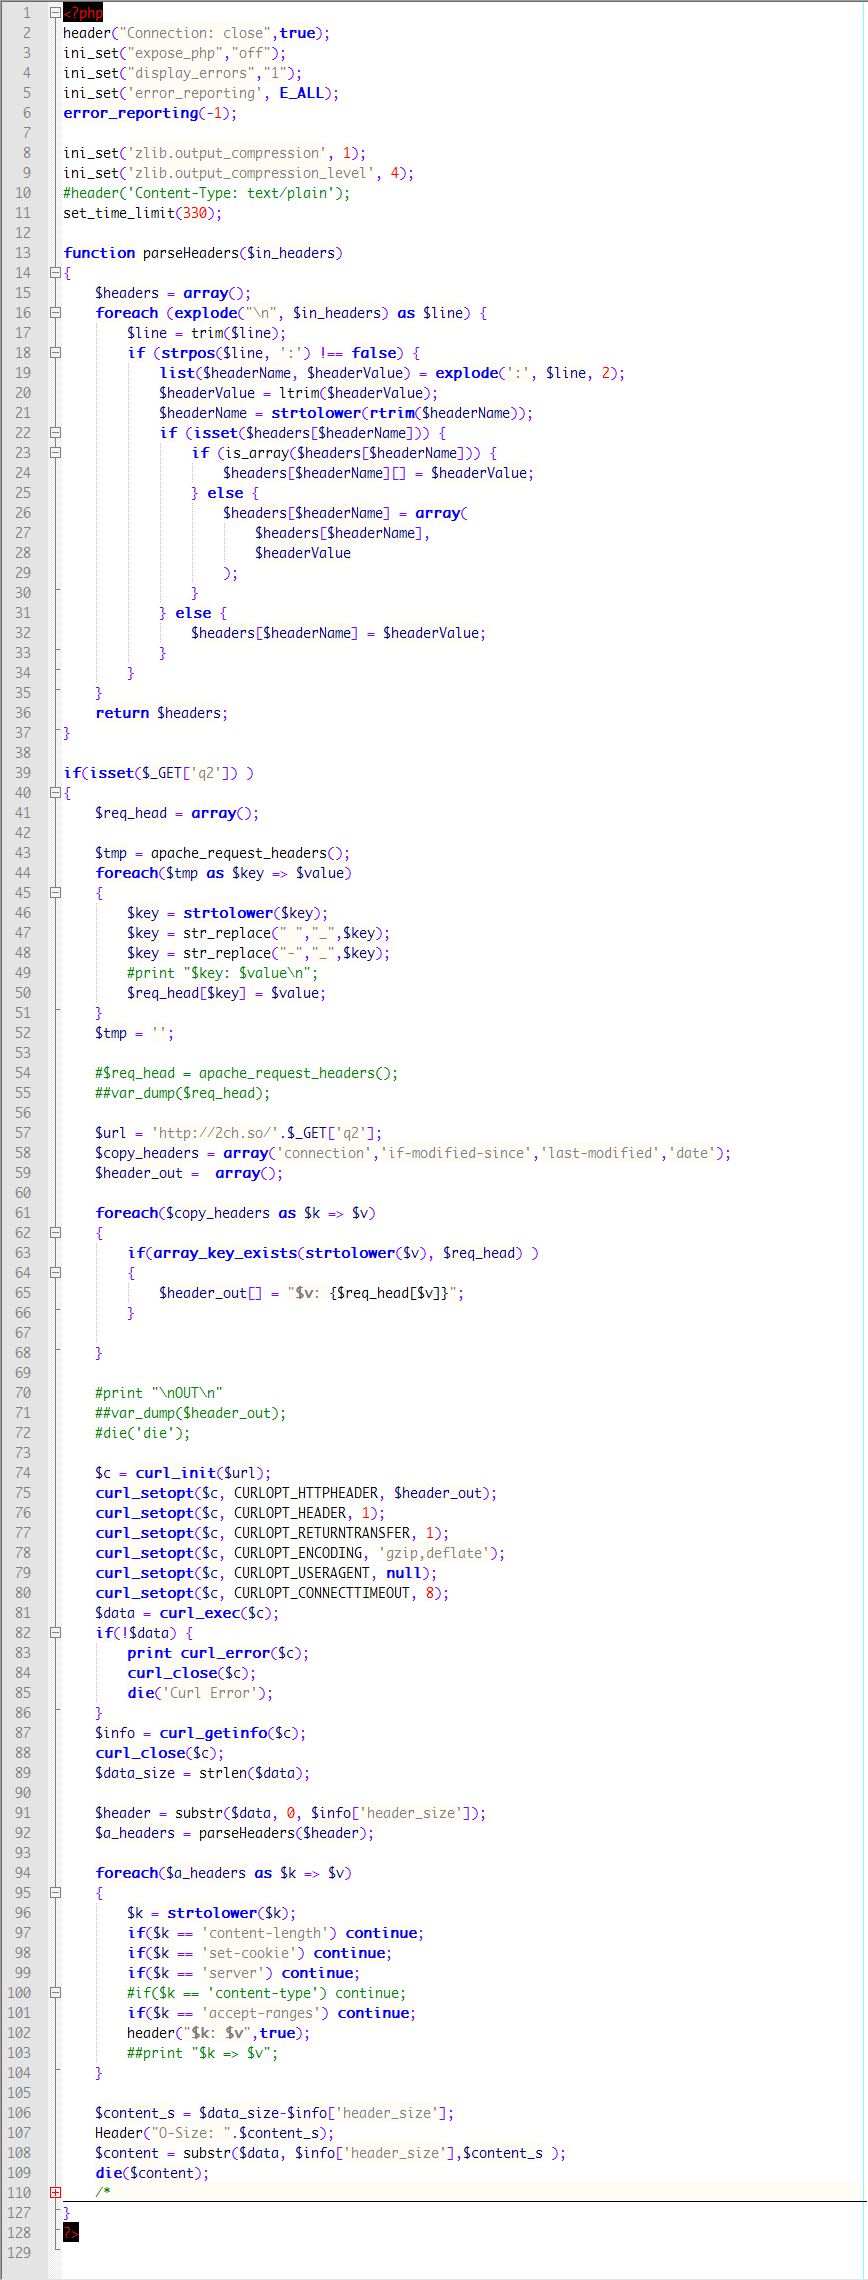This screenshot has width=868, height=2280.
Task: Click the /* comment start on line 110
Action: 103,2193
